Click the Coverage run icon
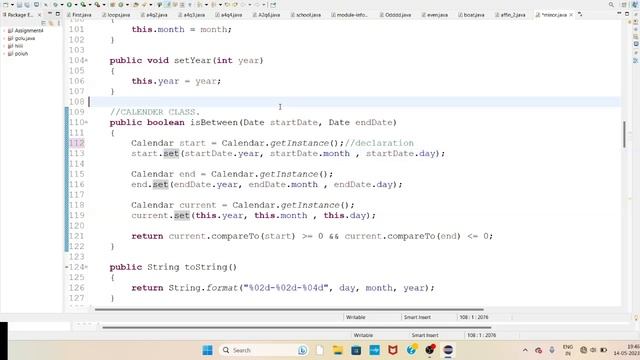 tap(83, 5)
